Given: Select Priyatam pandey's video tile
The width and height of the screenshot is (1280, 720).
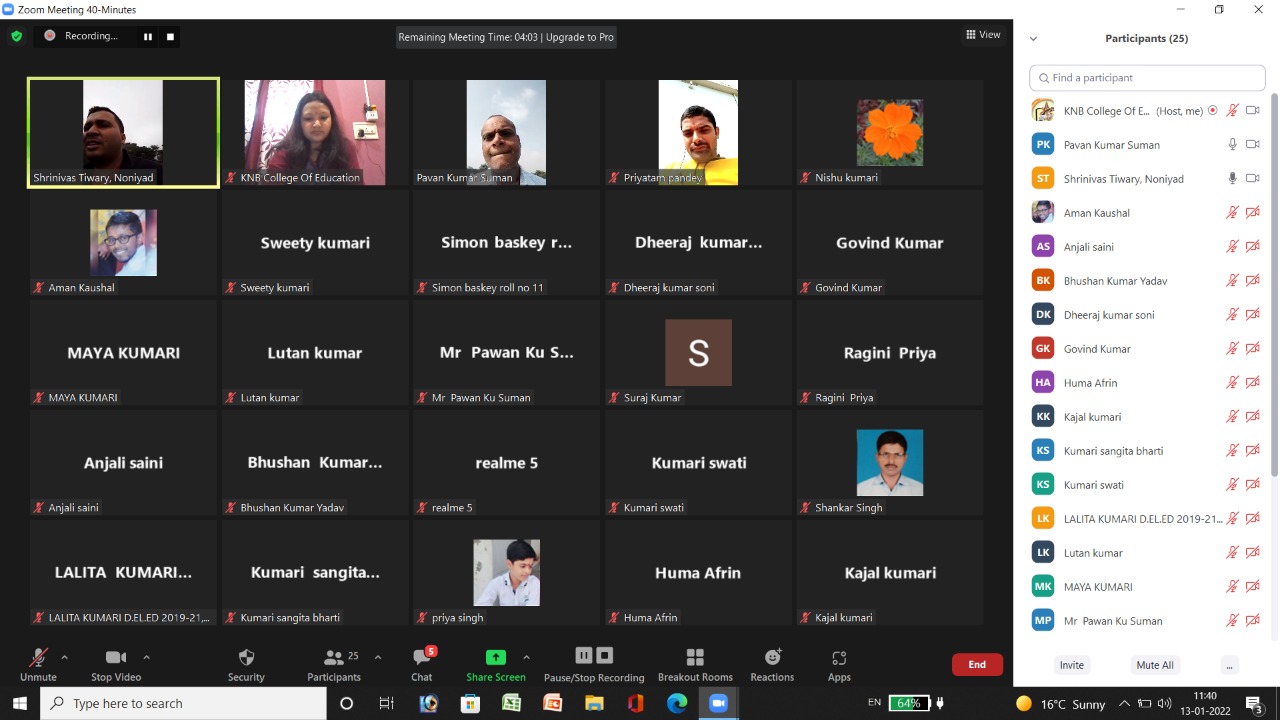Looking at the screenshot, I should [x=698, y=132].
